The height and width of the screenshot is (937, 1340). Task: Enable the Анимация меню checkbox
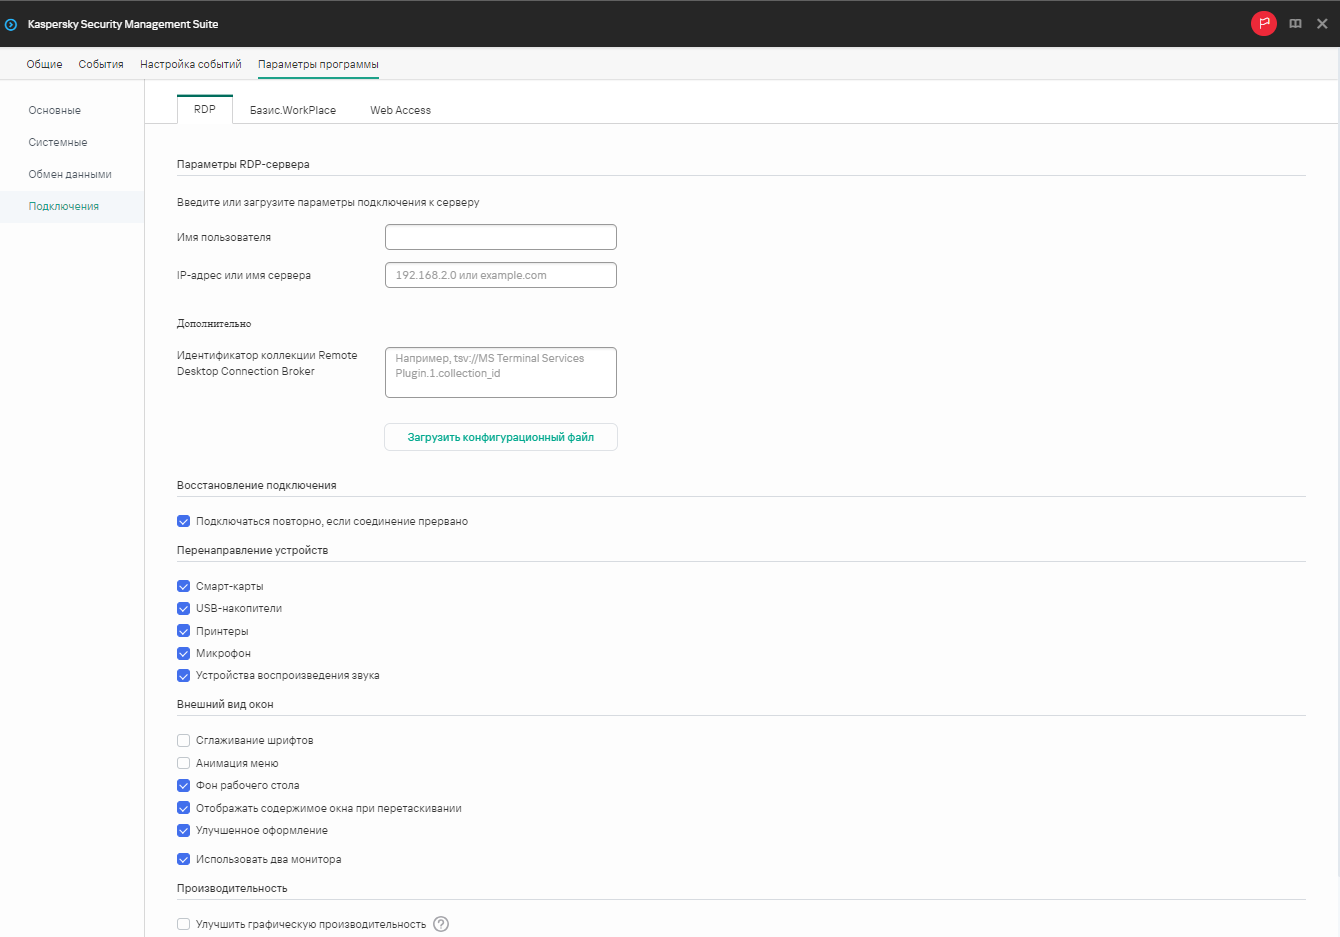(x=183, y=762)
